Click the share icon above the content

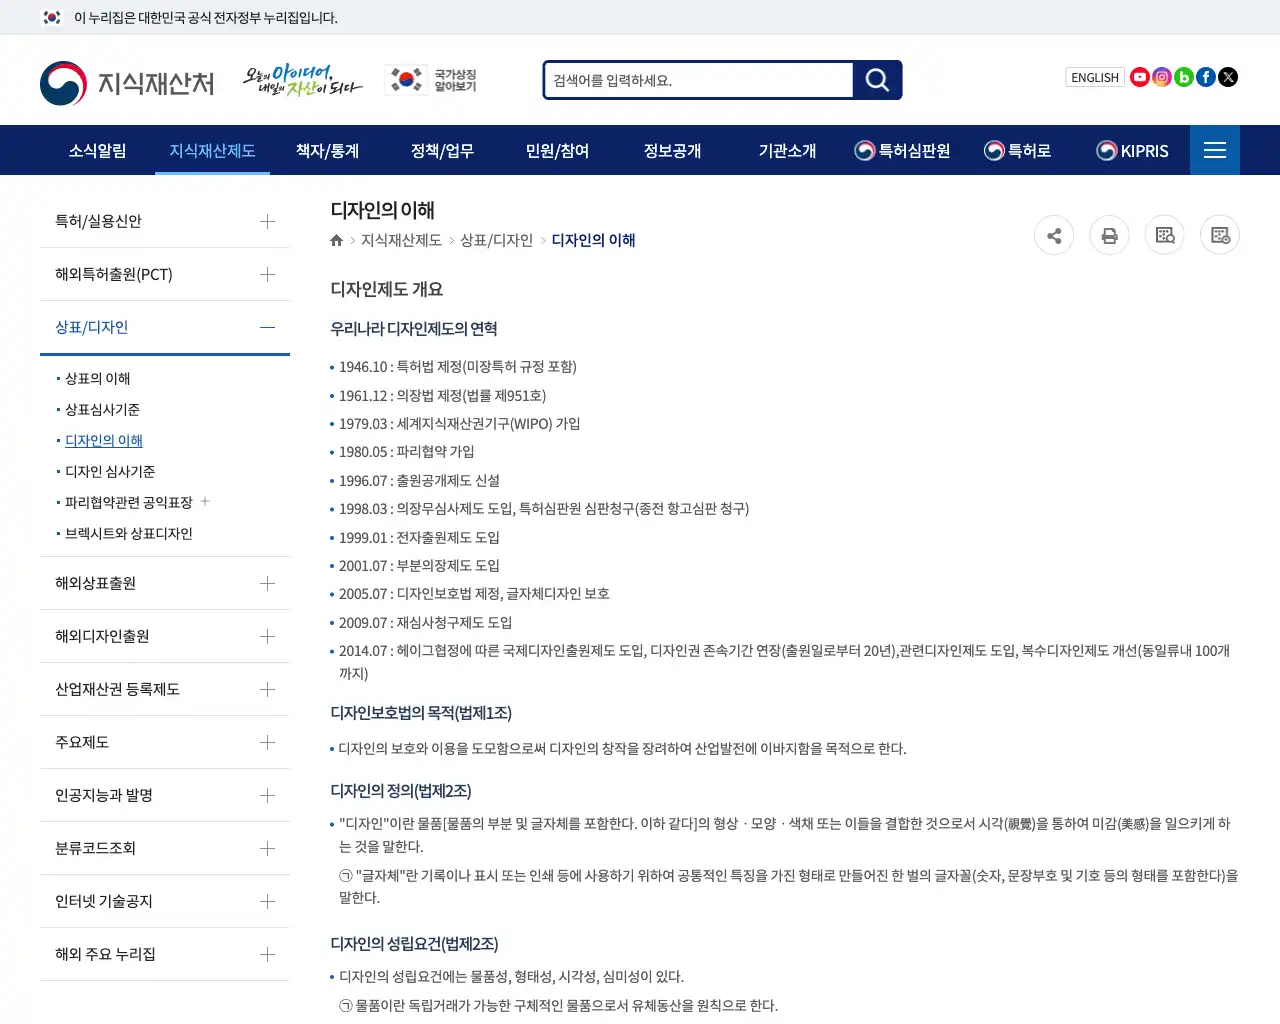1054,235
